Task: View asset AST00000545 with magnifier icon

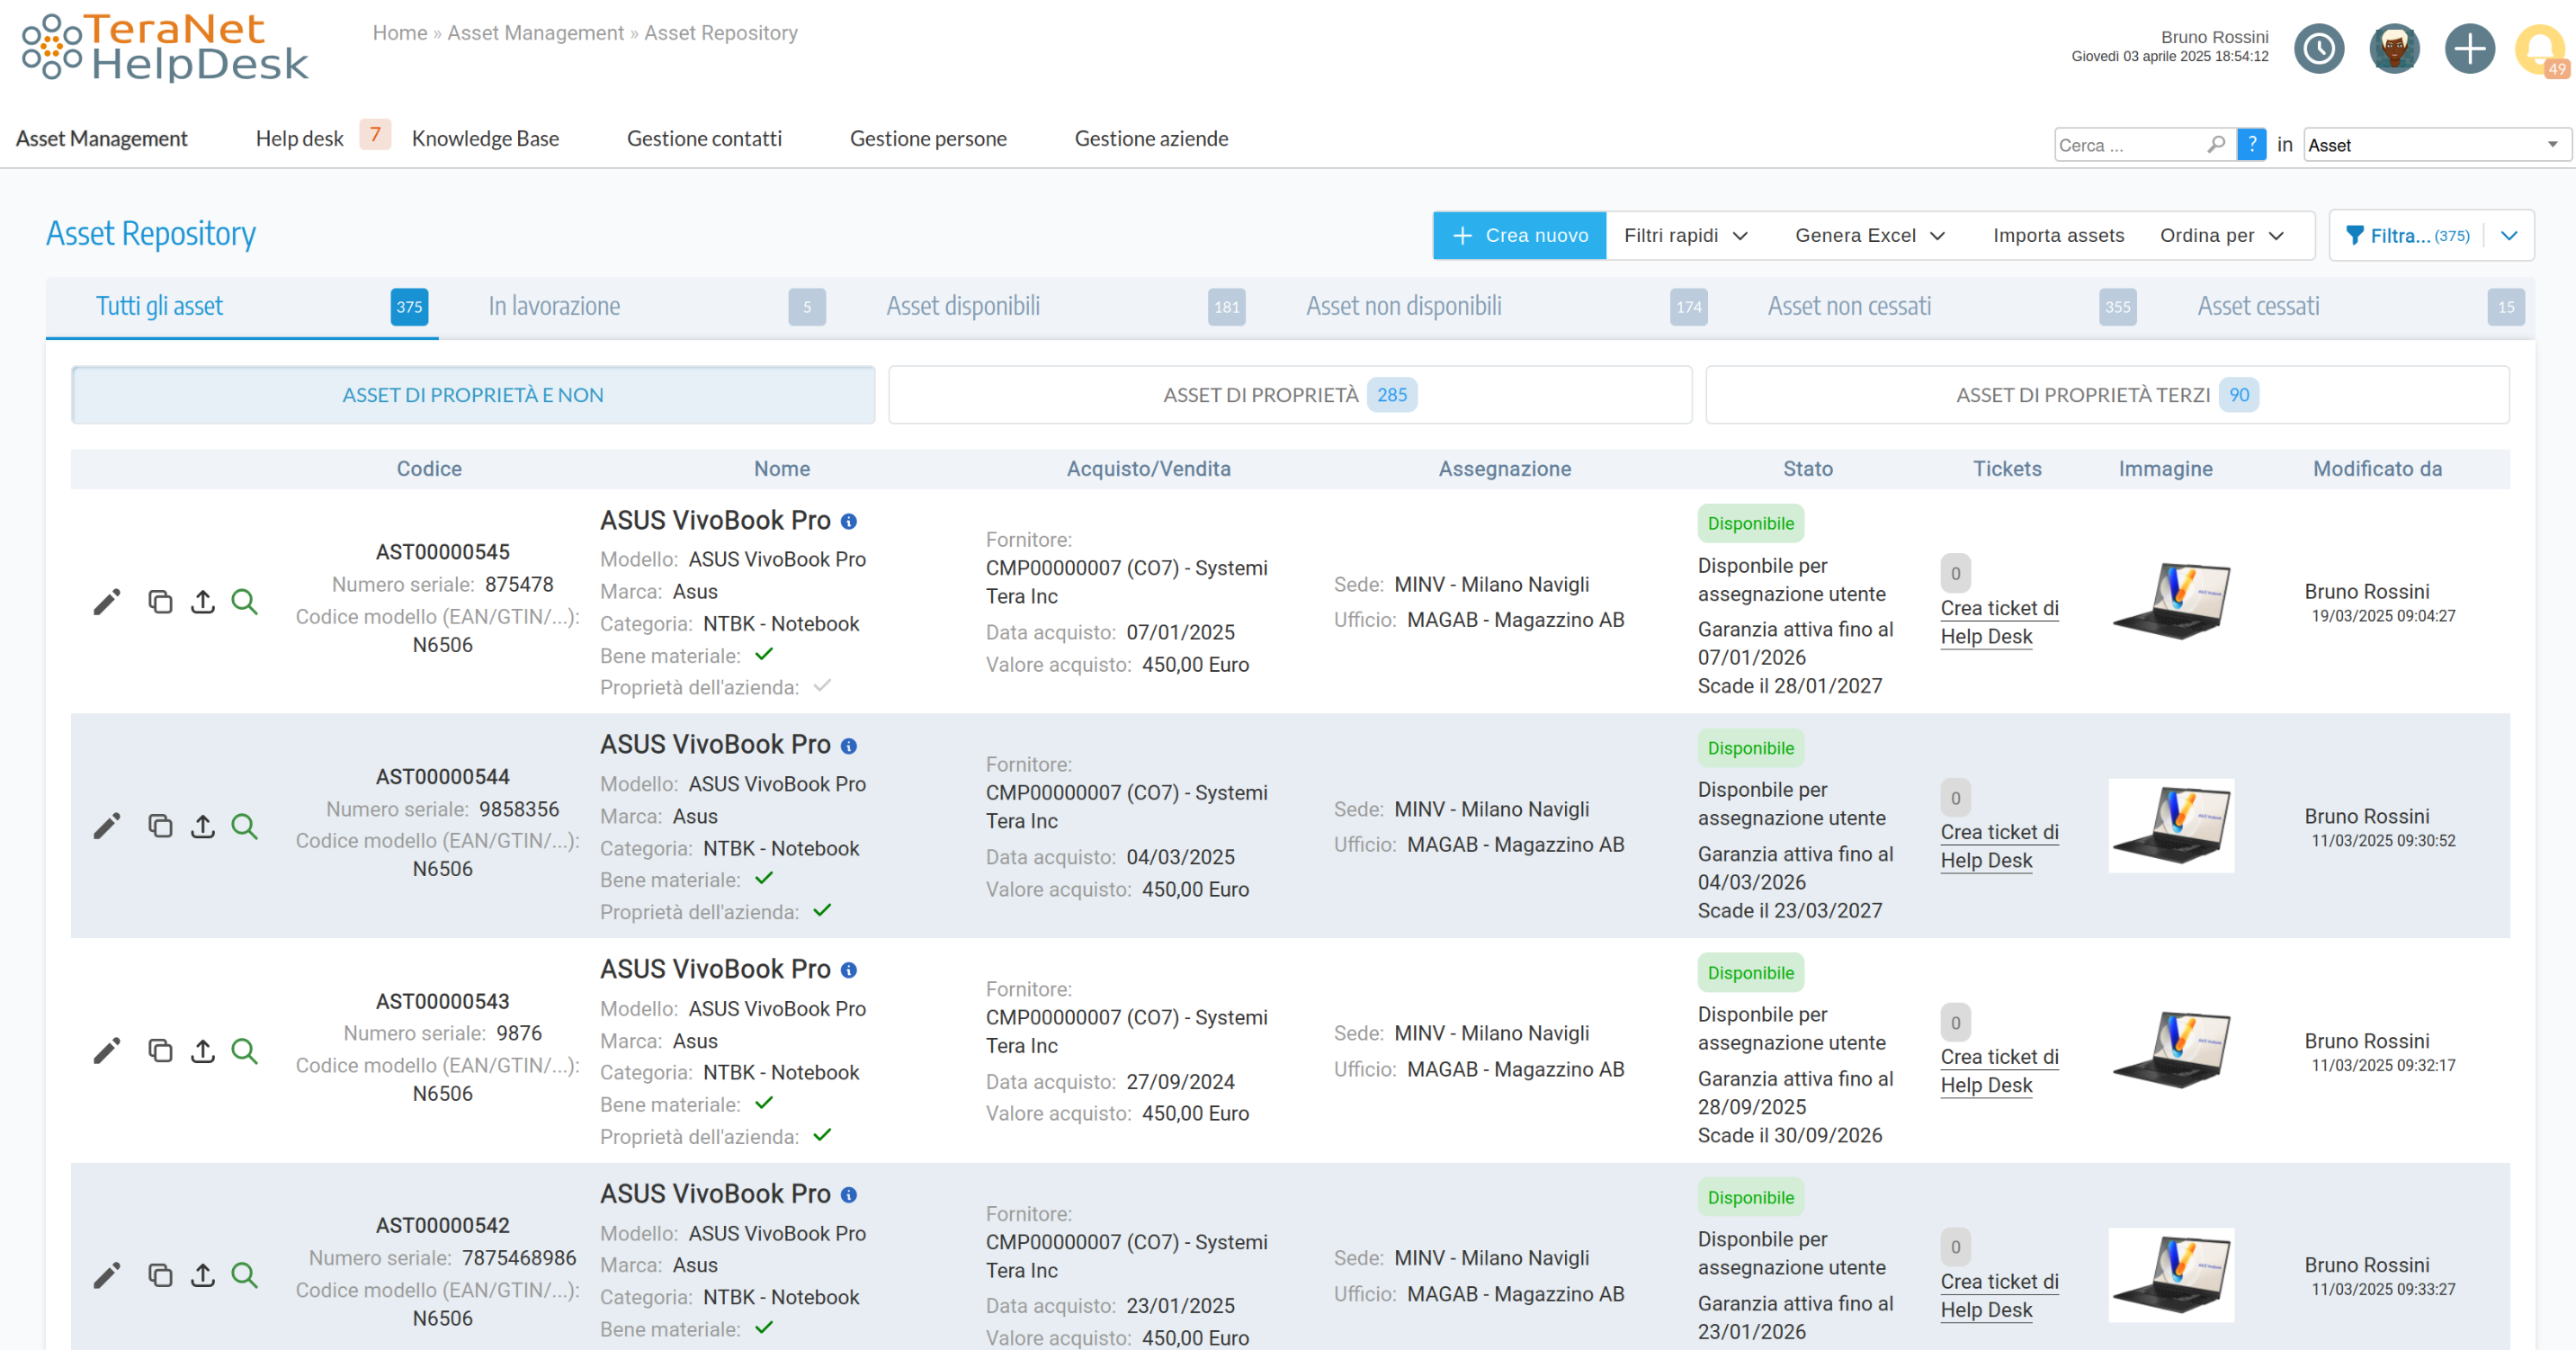Action: coord(244,602)
